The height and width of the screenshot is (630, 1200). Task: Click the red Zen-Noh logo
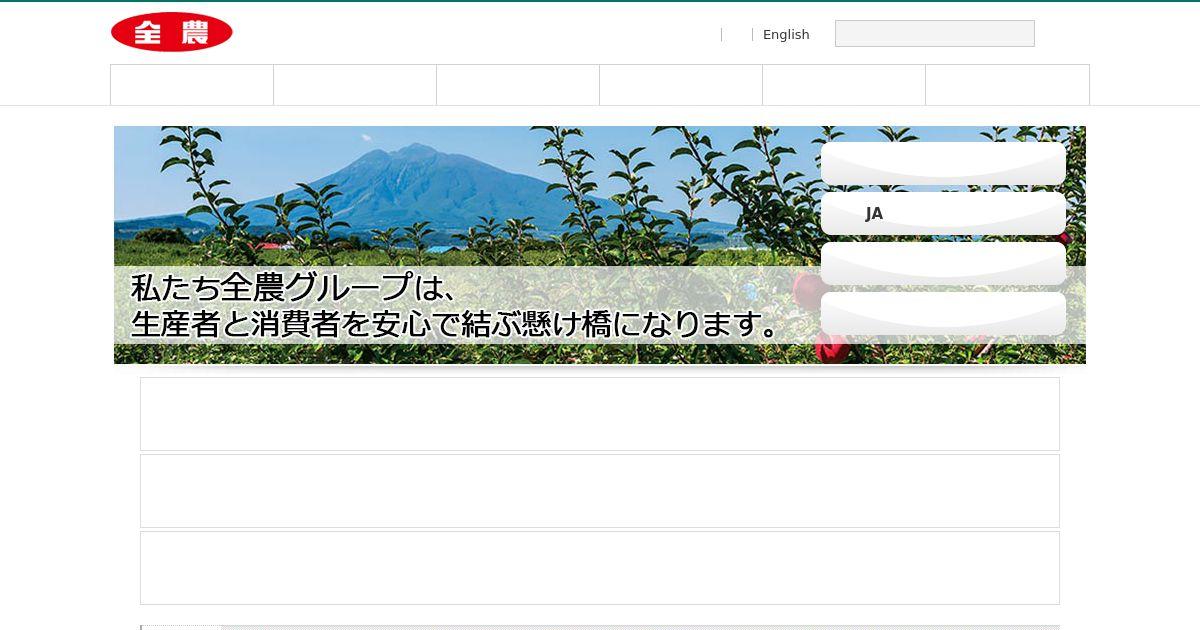(x=172, y=32)
